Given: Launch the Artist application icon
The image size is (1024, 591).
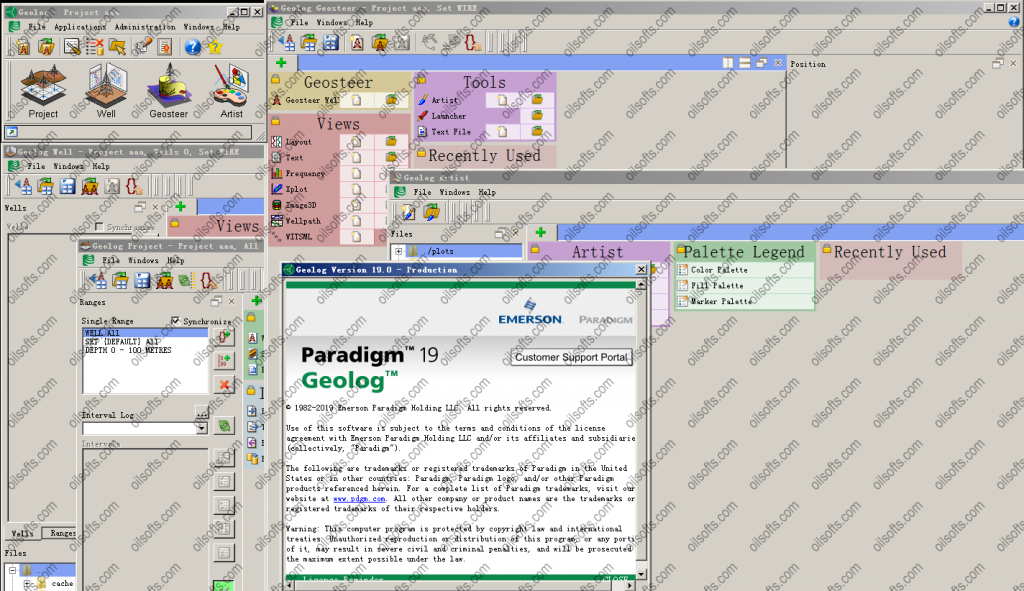Looking at the screenshot, I should [x=231, y=91].
